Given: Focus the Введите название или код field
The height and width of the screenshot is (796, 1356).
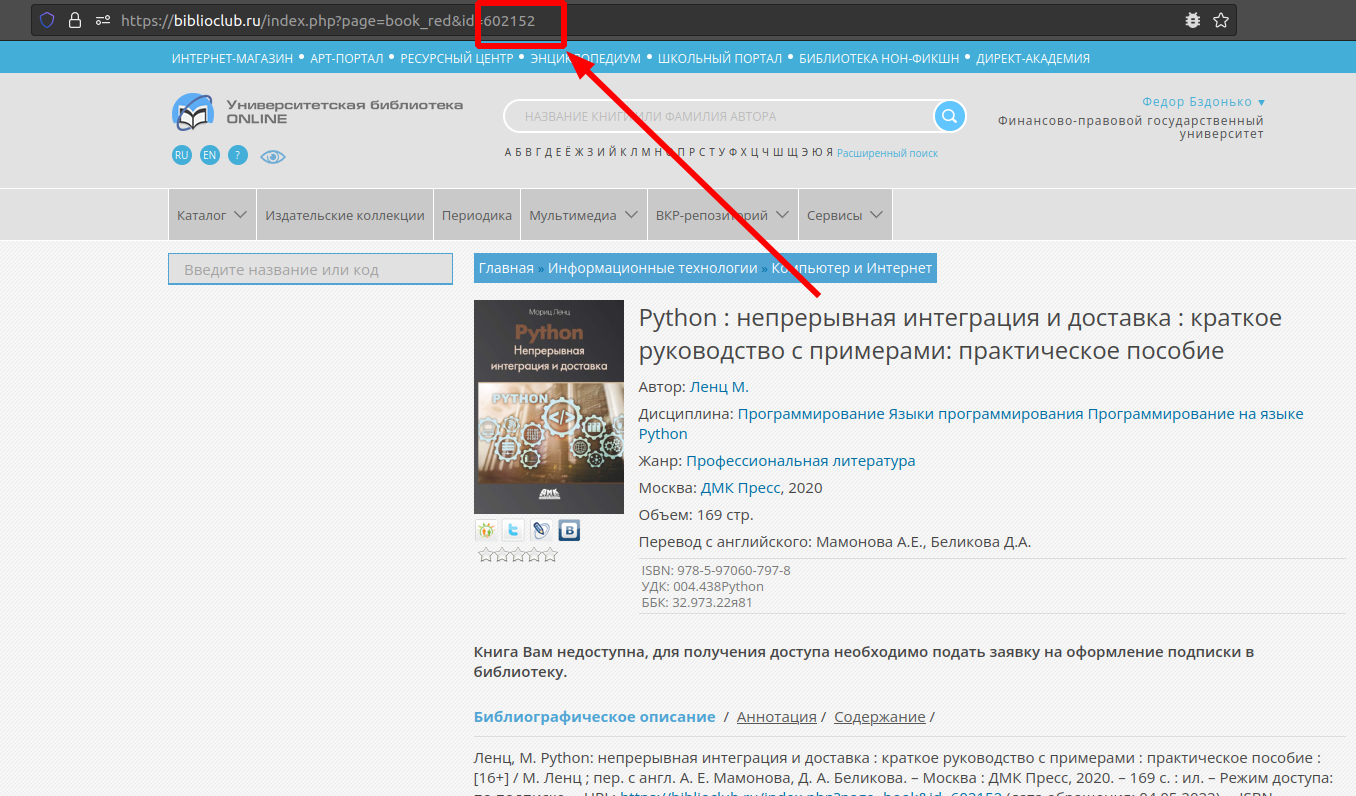Looking at the screenshot, I should coord(311,270).
